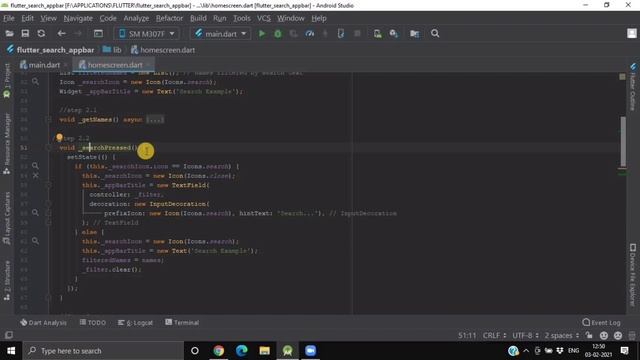The height and width of the screenshot is (360, 640).
Task: Toggle the Structure side panel
Action: point(7,281)
